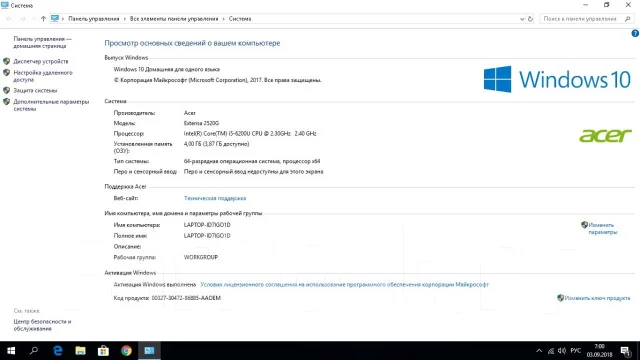Open network status tray icon
The image size is (640, 360).
[551, 351]
